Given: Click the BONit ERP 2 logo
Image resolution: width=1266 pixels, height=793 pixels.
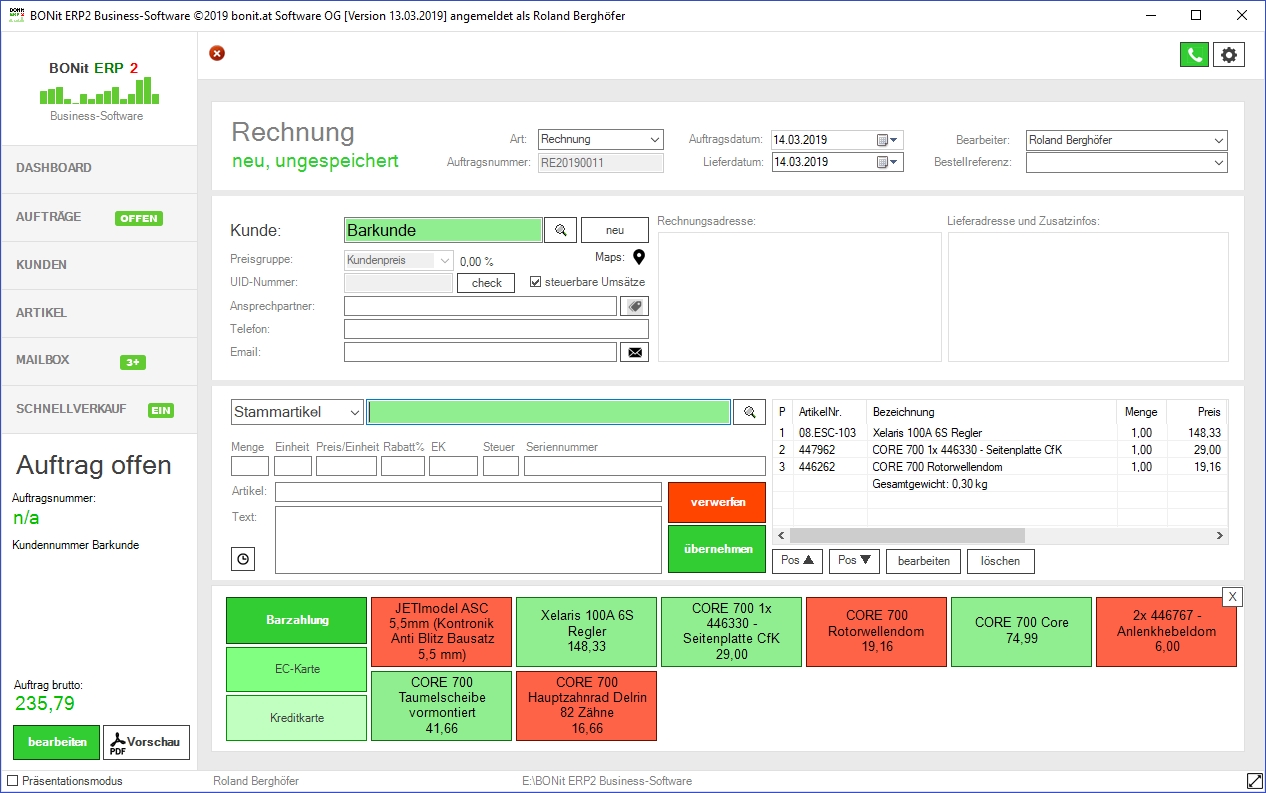Looking at the screenshot, I should (98, 90).
